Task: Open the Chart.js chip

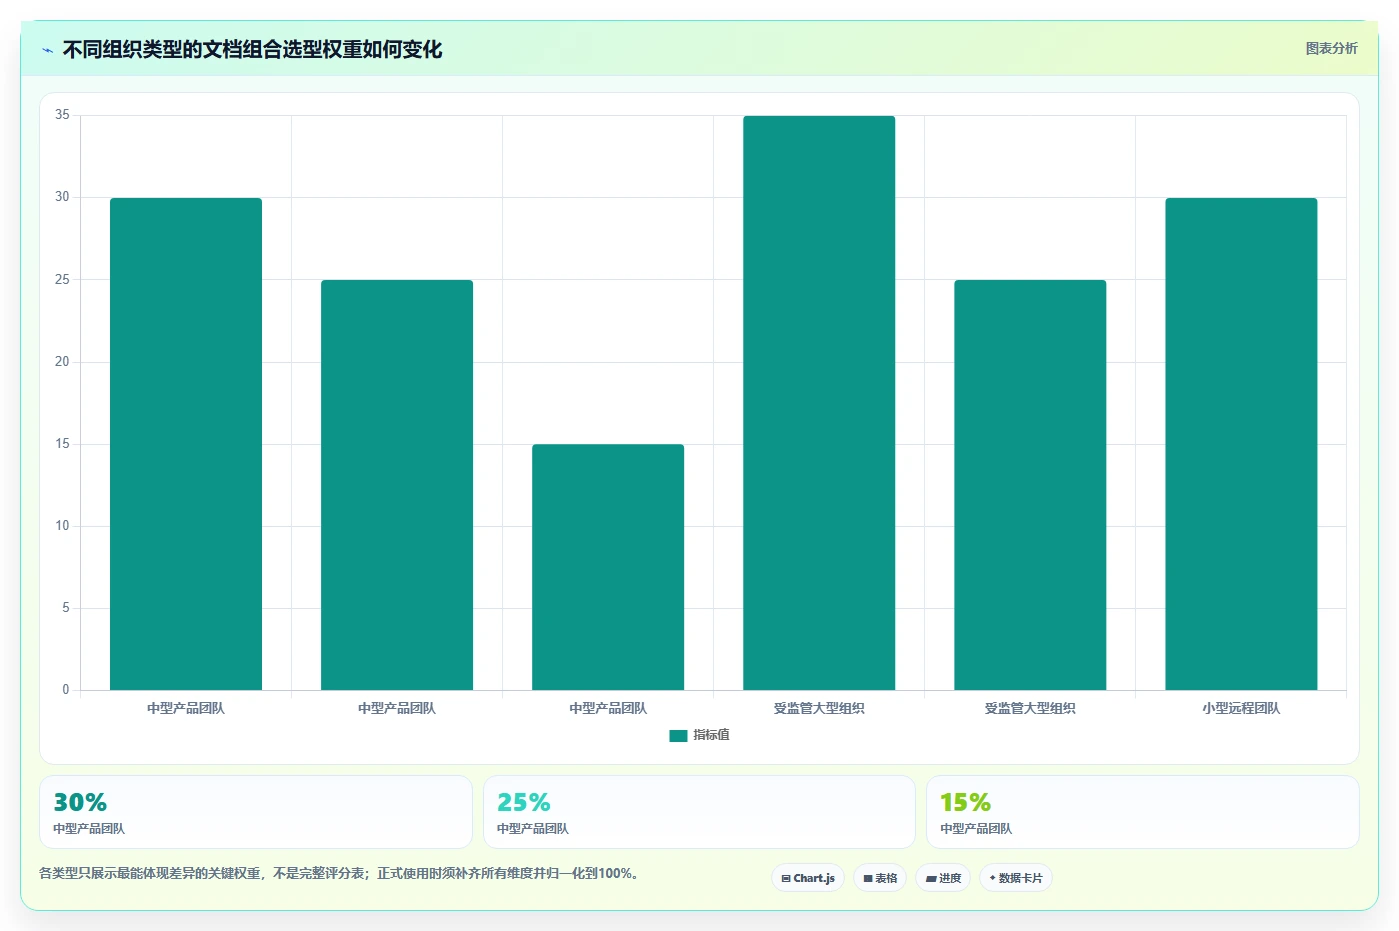Action: click(808, 878)
